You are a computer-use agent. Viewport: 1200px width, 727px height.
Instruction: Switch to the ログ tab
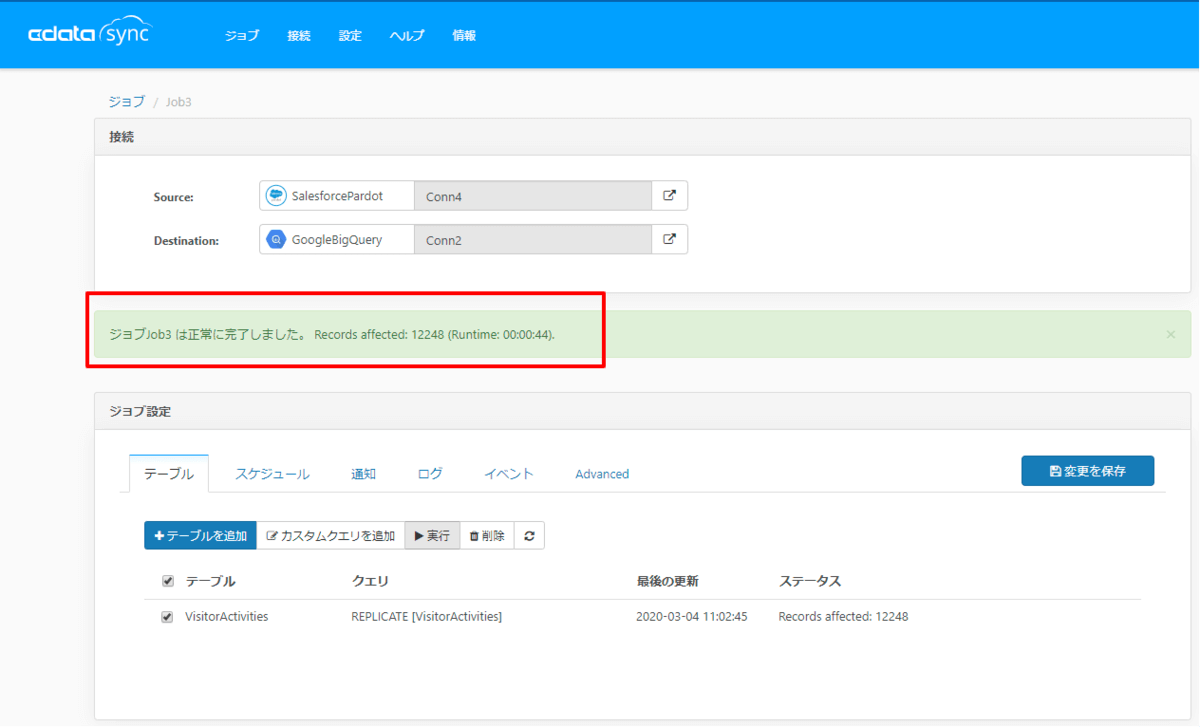point(430,474)
